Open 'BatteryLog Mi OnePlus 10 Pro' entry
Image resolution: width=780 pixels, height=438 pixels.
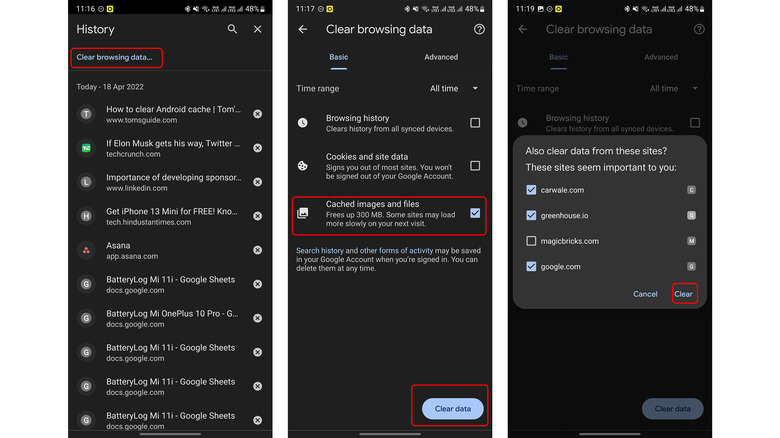click(x=172, y=319)
